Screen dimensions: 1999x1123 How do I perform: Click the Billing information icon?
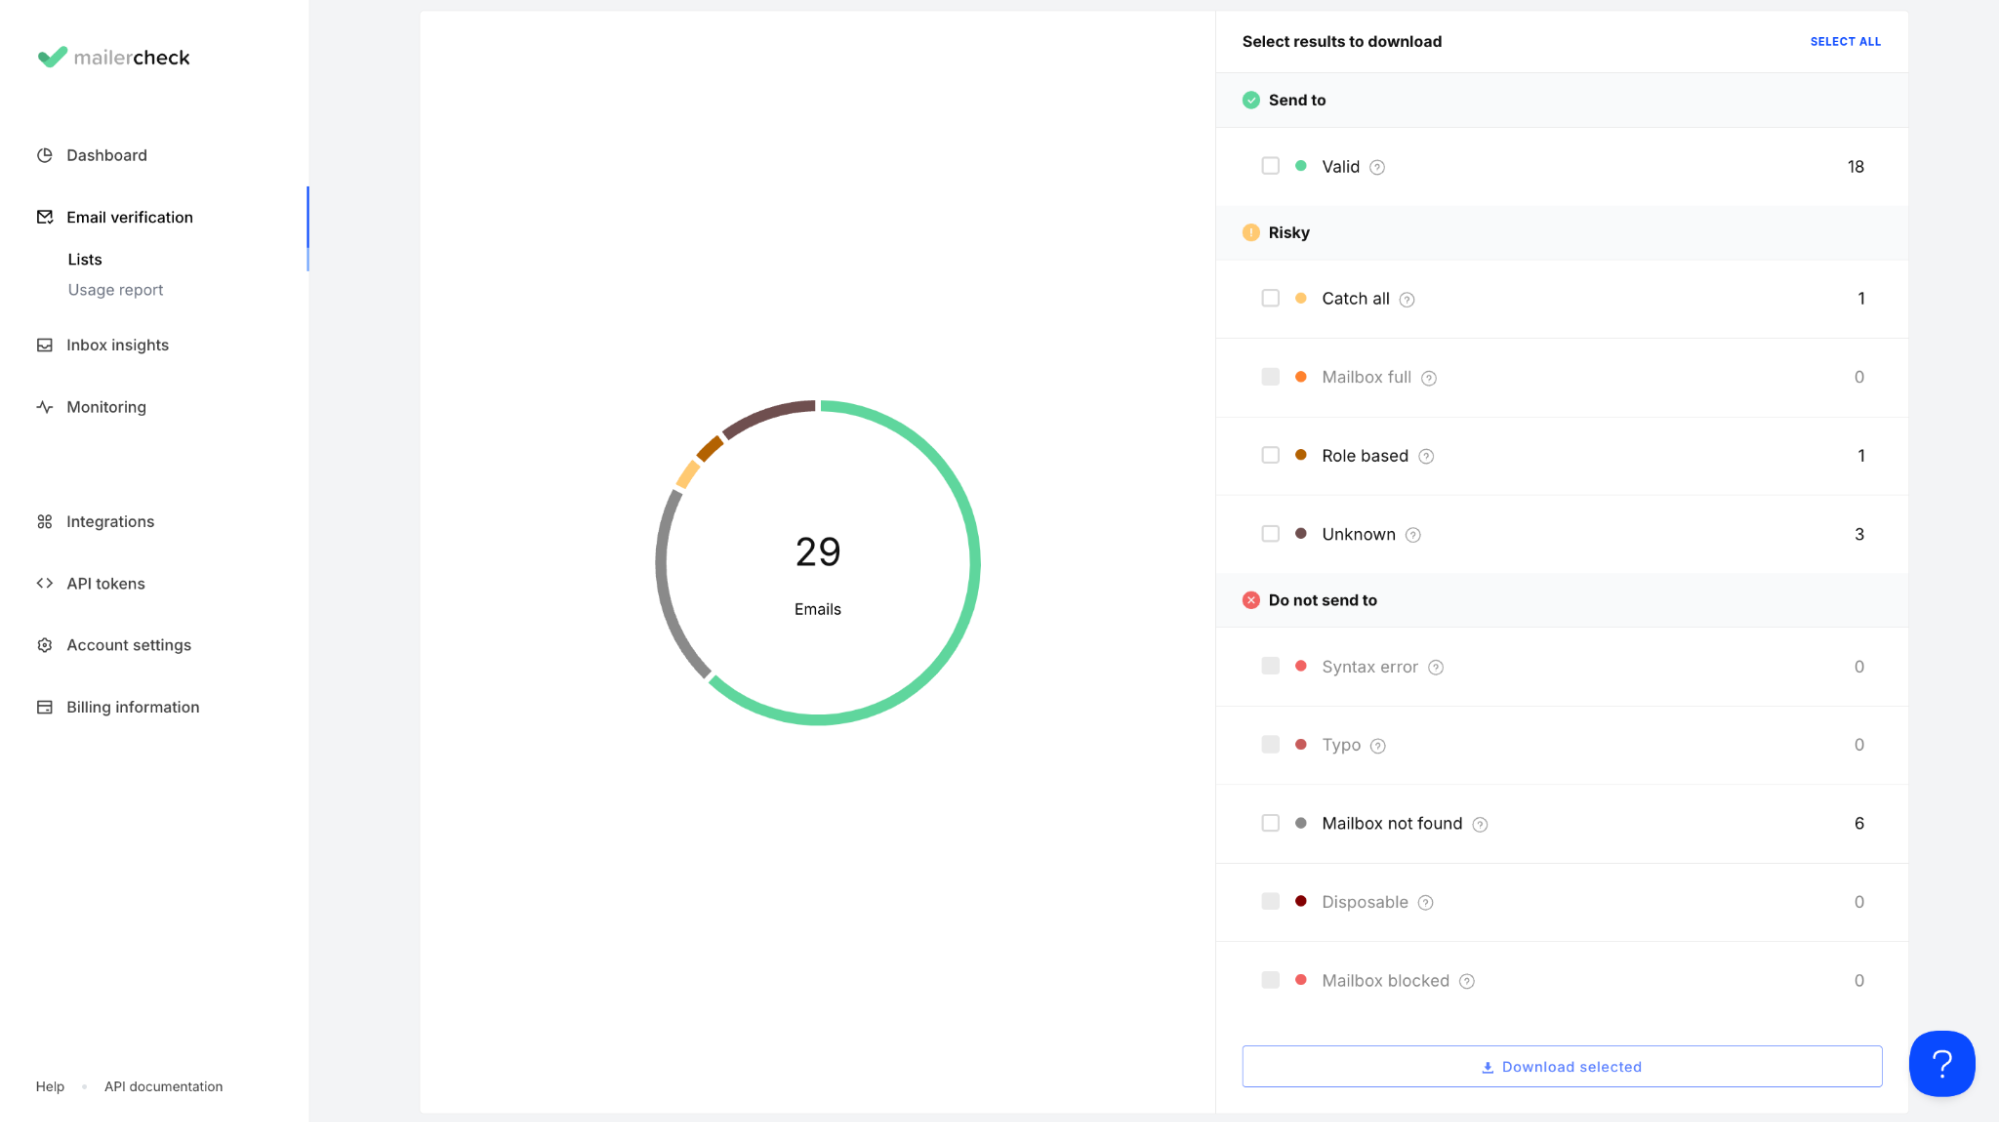[x=45, y=706]
